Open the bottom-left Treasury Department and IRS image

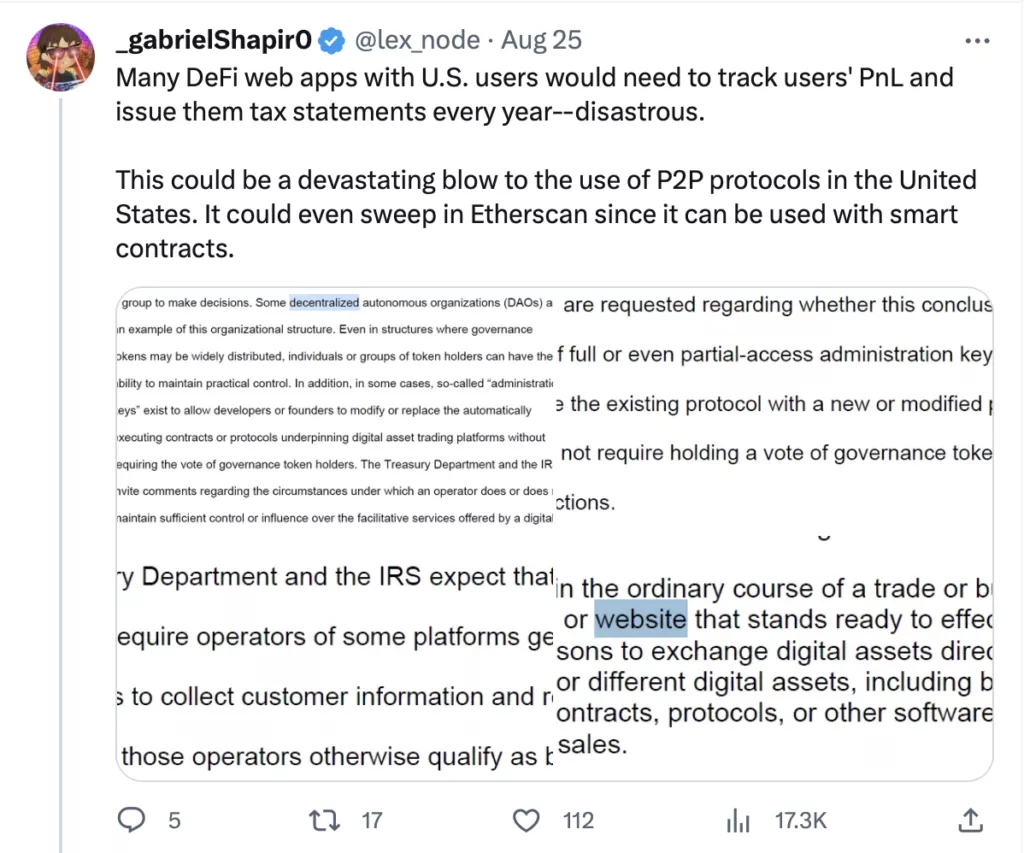[x=335, y=665]
